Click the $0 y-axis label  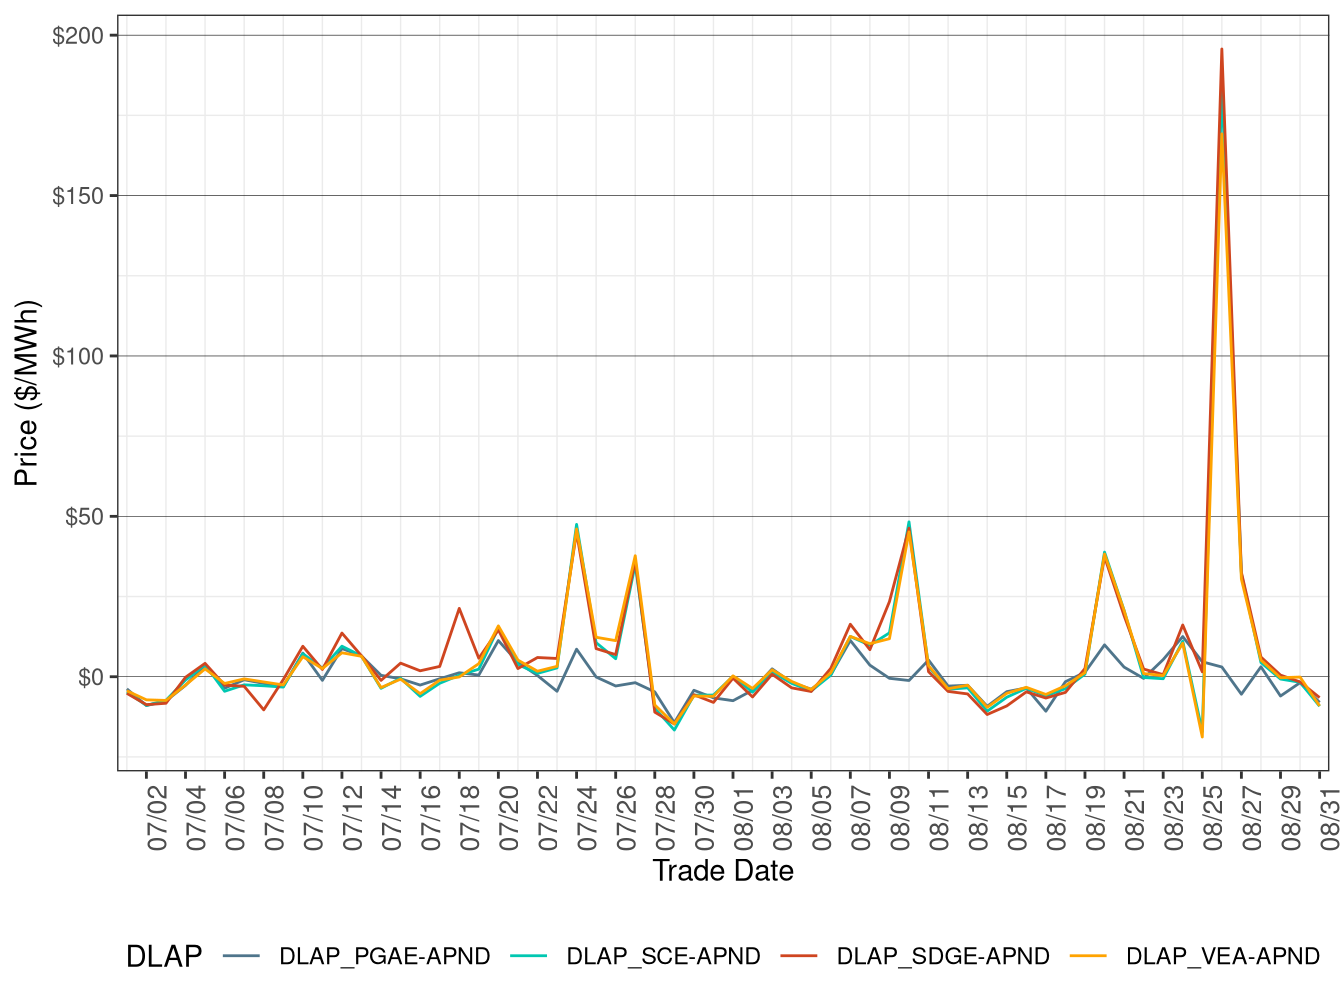(91, 677)
